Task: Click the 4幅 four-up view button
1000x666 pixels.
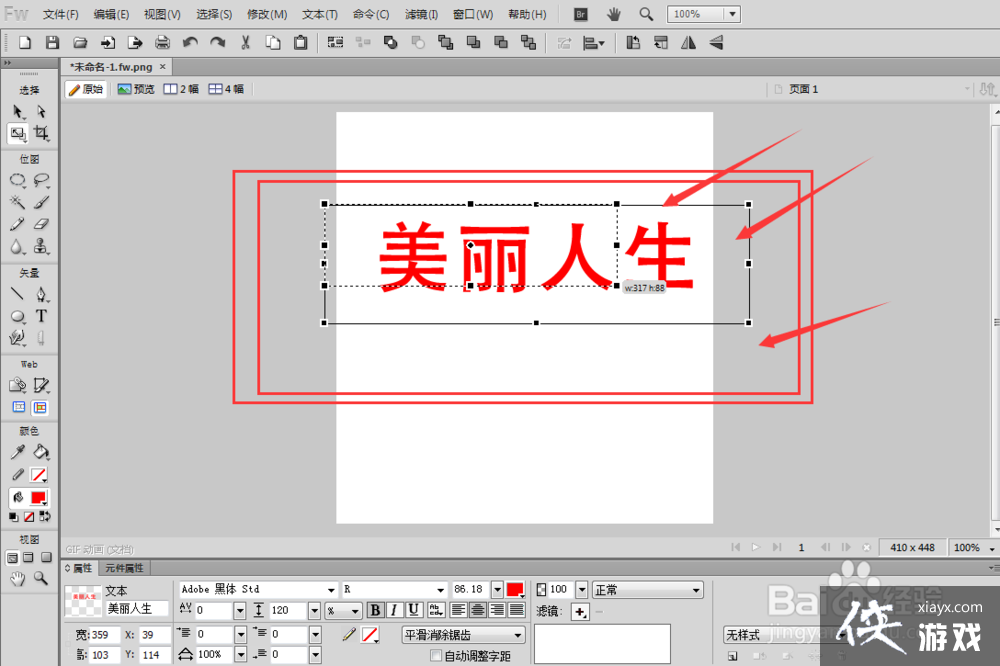Action: click(226, 89)
